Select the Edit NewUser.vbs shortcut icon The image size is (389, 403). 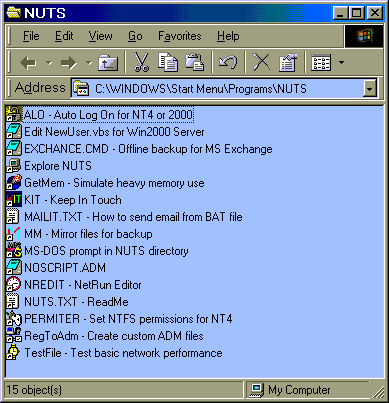pos(14,131)
